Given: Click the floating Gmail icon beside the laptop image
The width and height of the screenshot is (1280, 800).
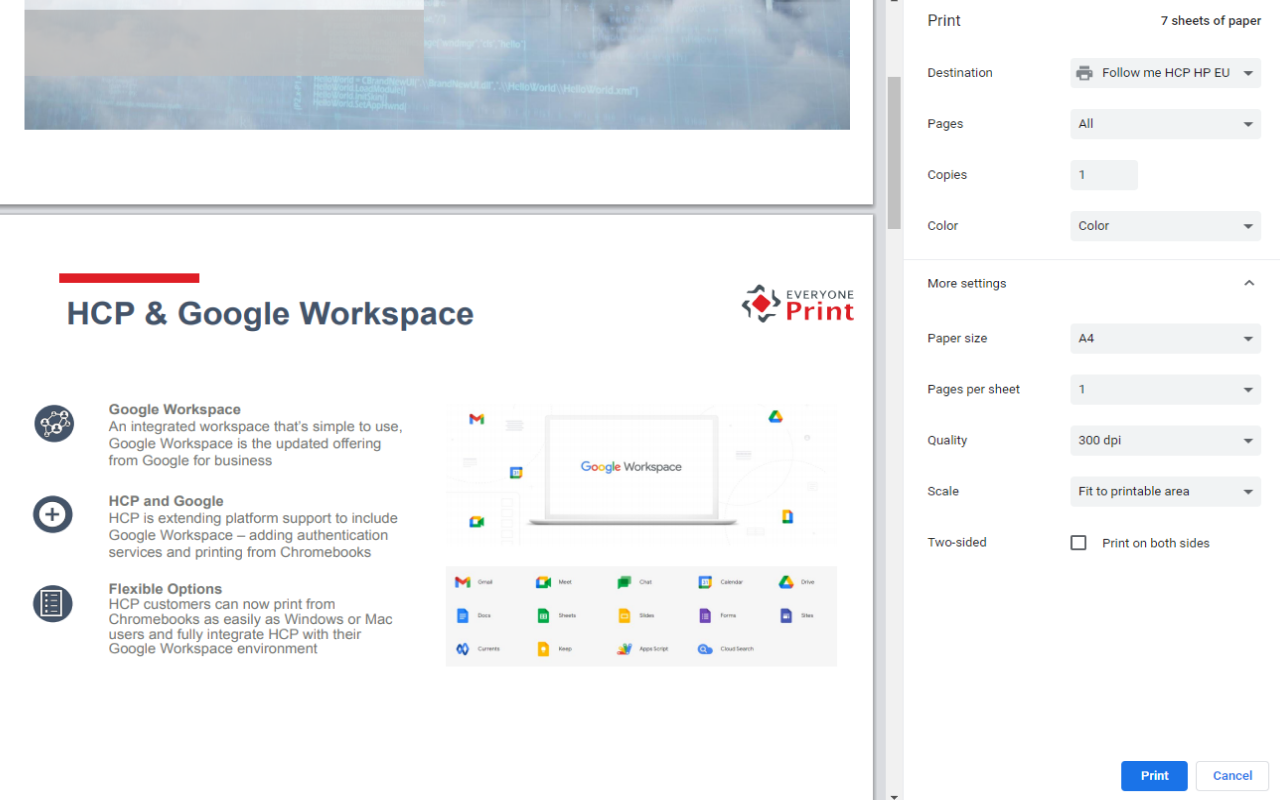Looking at the screenshot, I should 477,419.
